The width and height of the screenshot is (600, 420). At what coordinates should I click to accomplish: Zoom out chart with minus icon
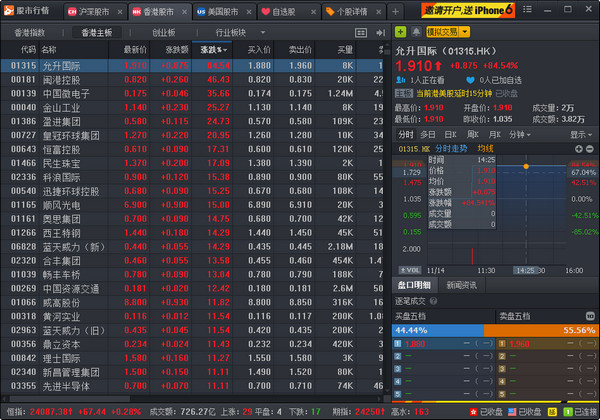588,149
